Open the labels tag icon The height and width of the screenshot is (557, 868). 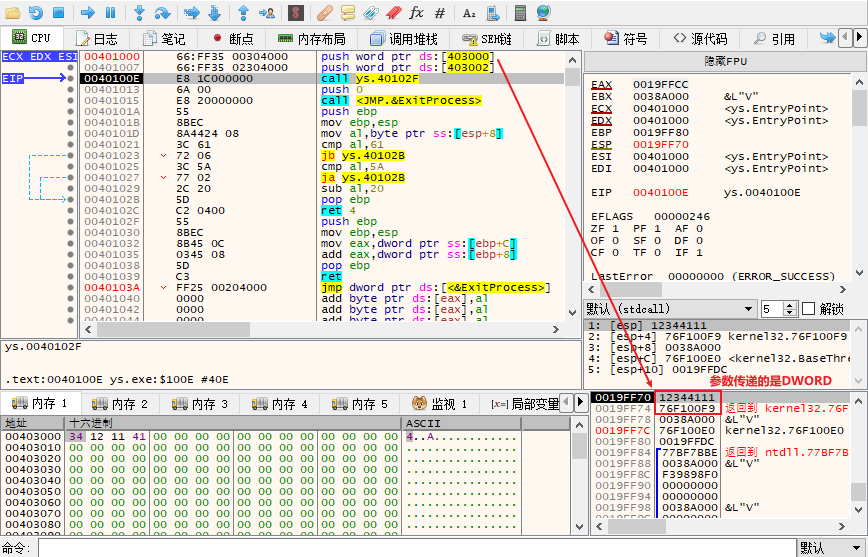pyautogui.click(x=371, y=12)
